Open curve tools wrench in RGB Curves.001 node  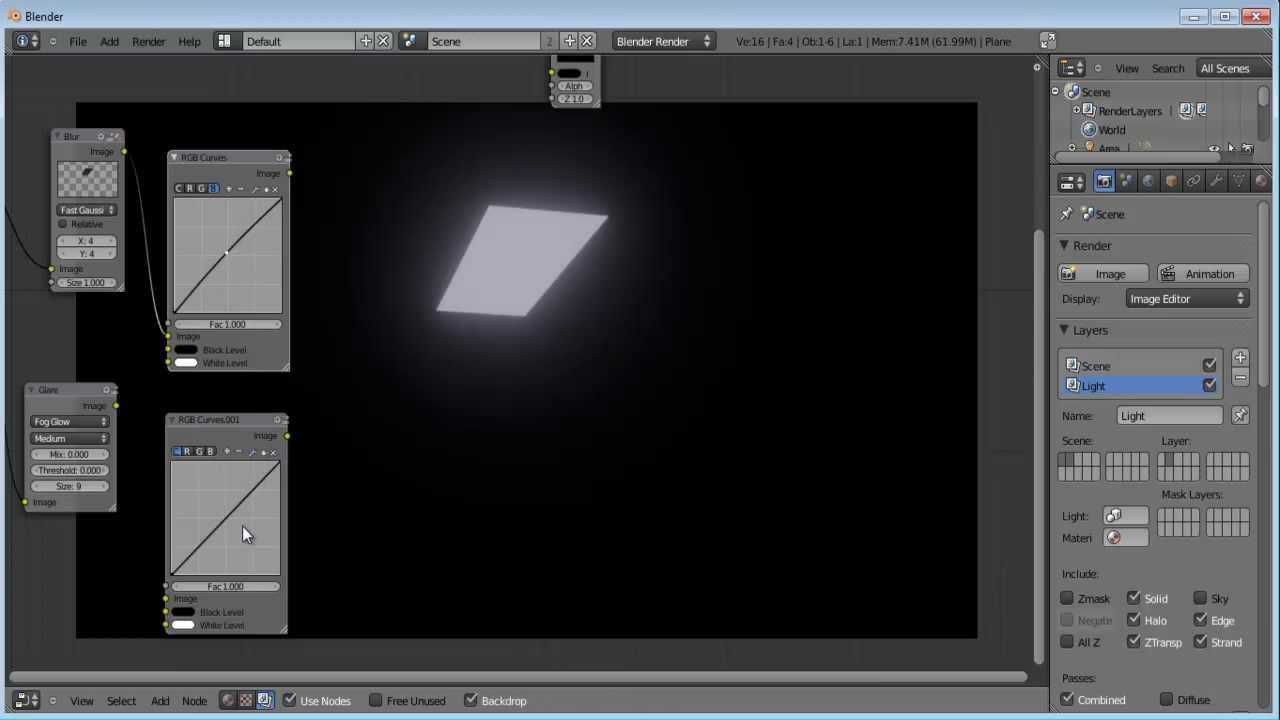[x=251, y=452]
